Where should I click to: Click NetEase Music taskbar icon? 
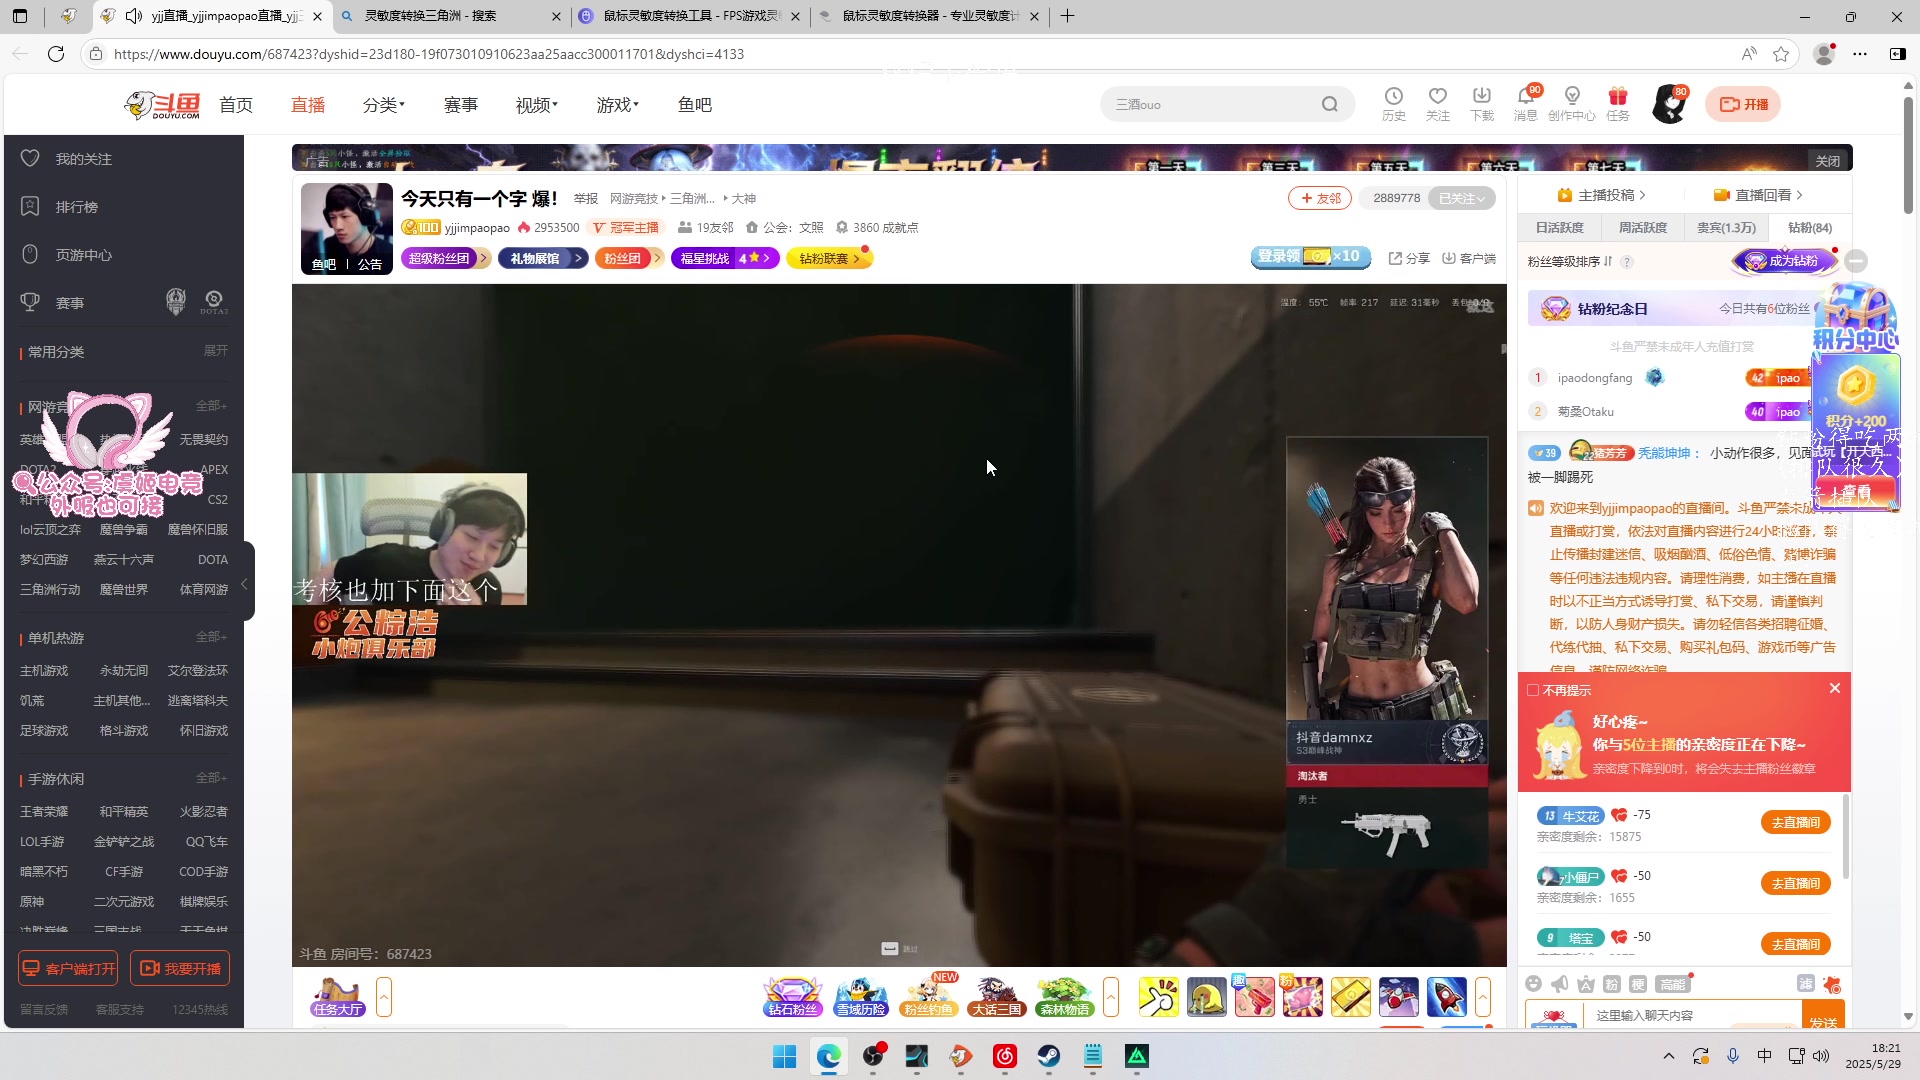click(1005, 1056)
